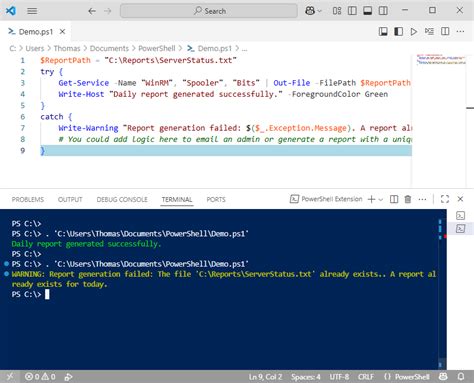Image resolution: width=474 pixels, height=383 pixels.
Task: Click the breadcrumb ellipsis symbol
Action: point(244,49)
